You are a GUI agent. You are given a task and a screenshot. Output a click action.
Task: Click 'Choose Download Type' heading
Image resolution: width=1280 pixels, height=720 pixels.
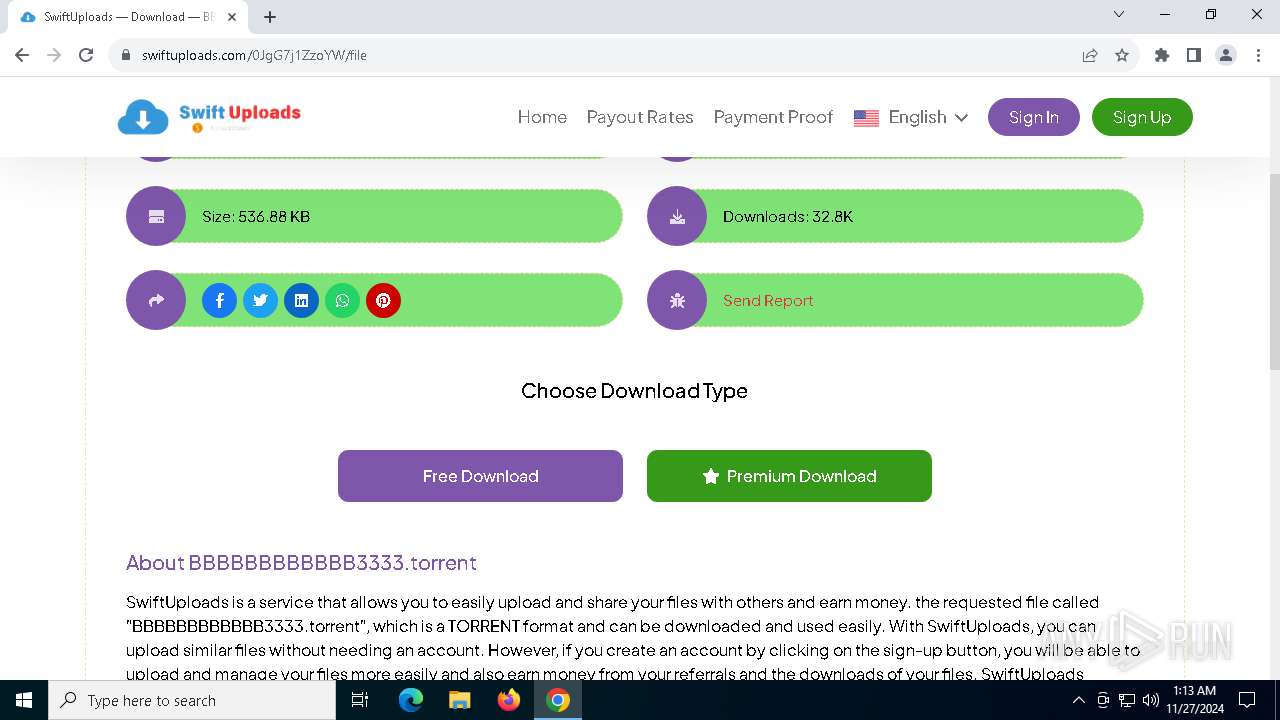coord(634,391)
